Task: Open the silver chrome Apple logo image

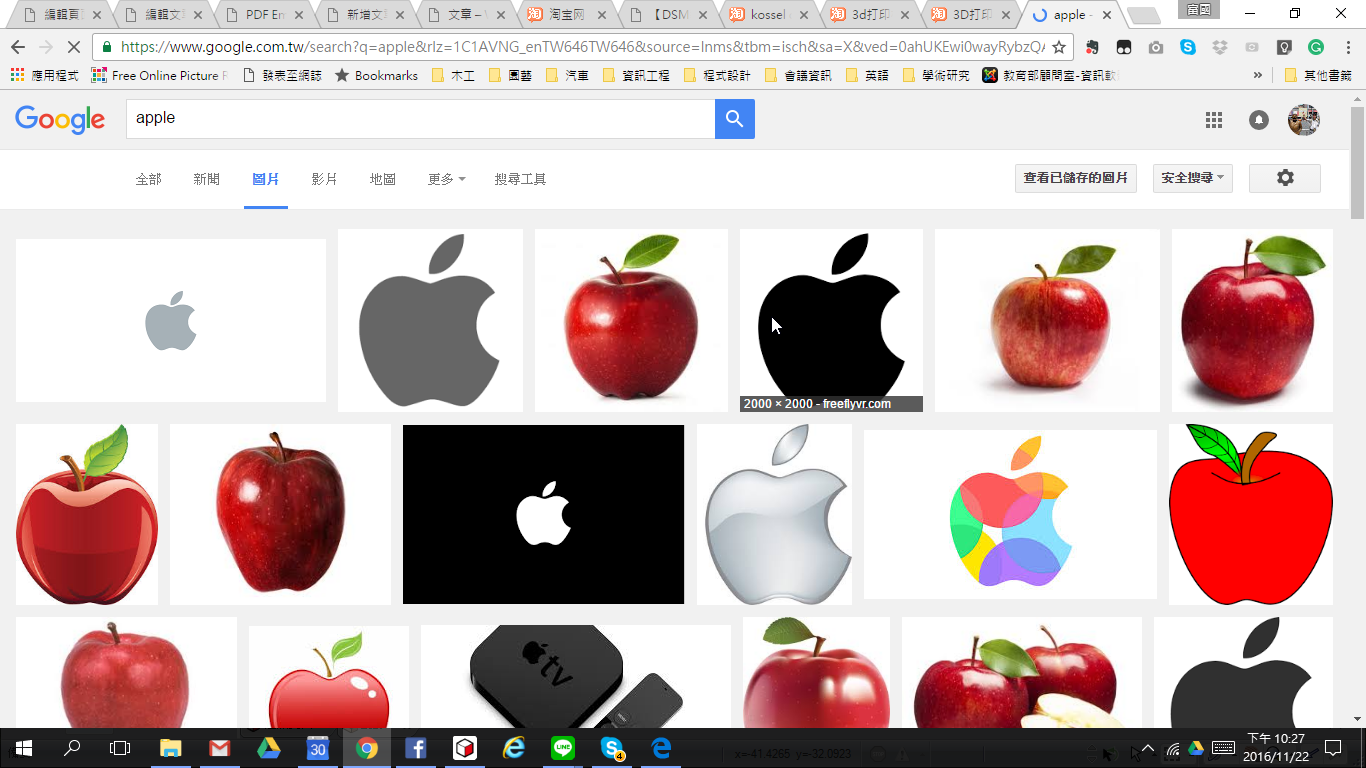Action: tap(774, 514)
